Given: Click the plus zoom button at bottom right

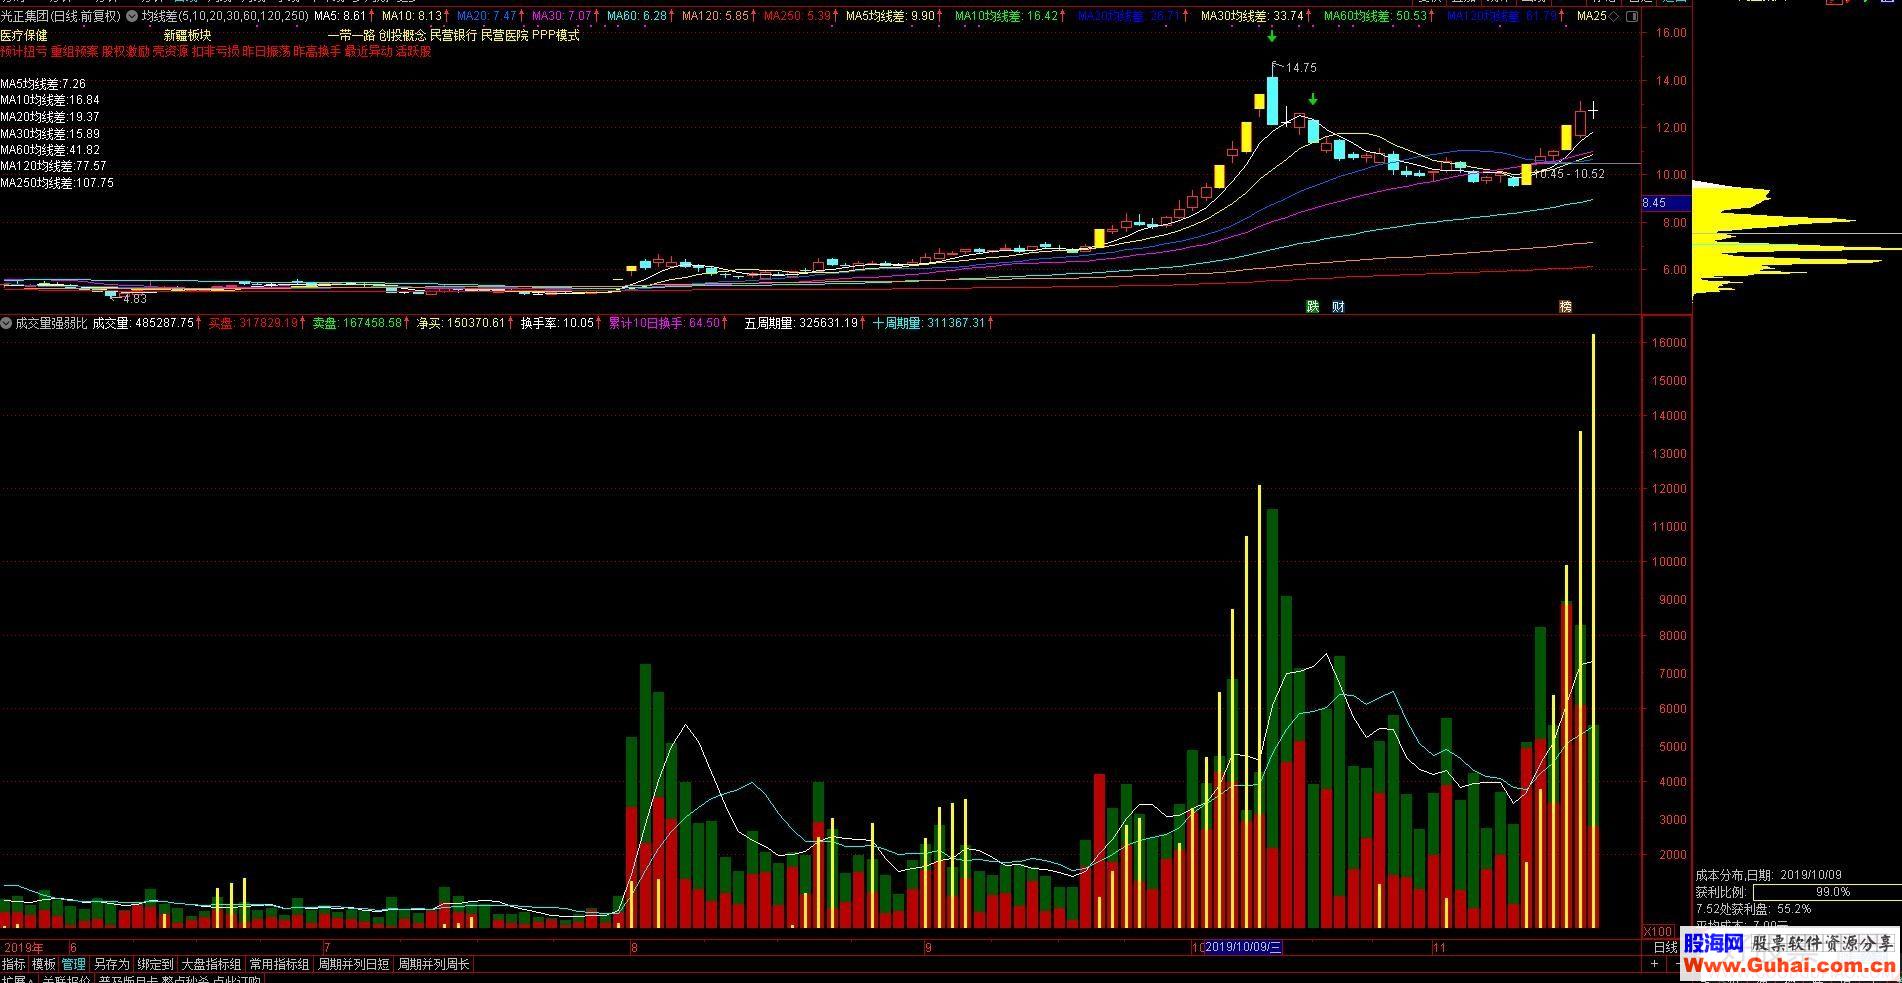Looking at the screenshot, I should [1655, 964].
